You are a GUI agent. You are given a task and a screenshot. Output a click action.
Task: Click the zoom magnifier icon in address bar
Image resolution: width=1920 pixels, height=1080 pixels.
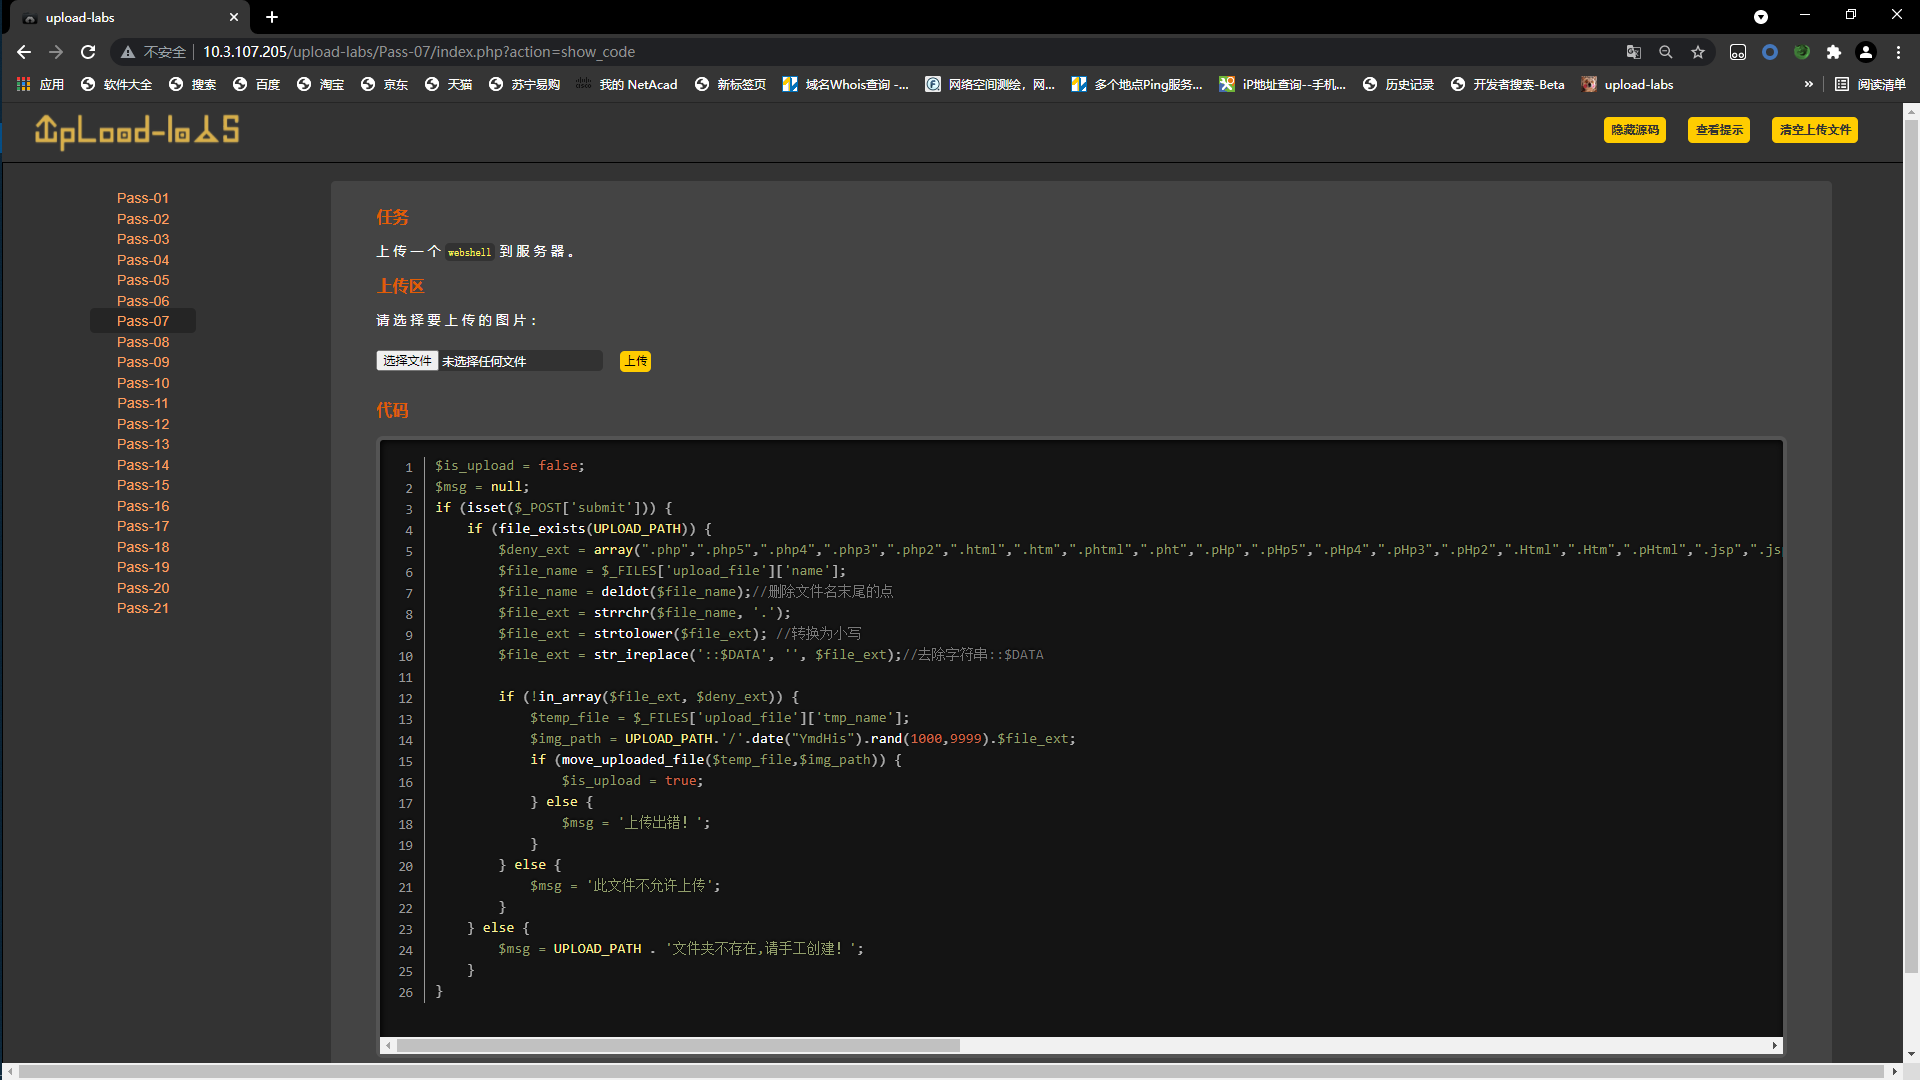click(1665, 52)
